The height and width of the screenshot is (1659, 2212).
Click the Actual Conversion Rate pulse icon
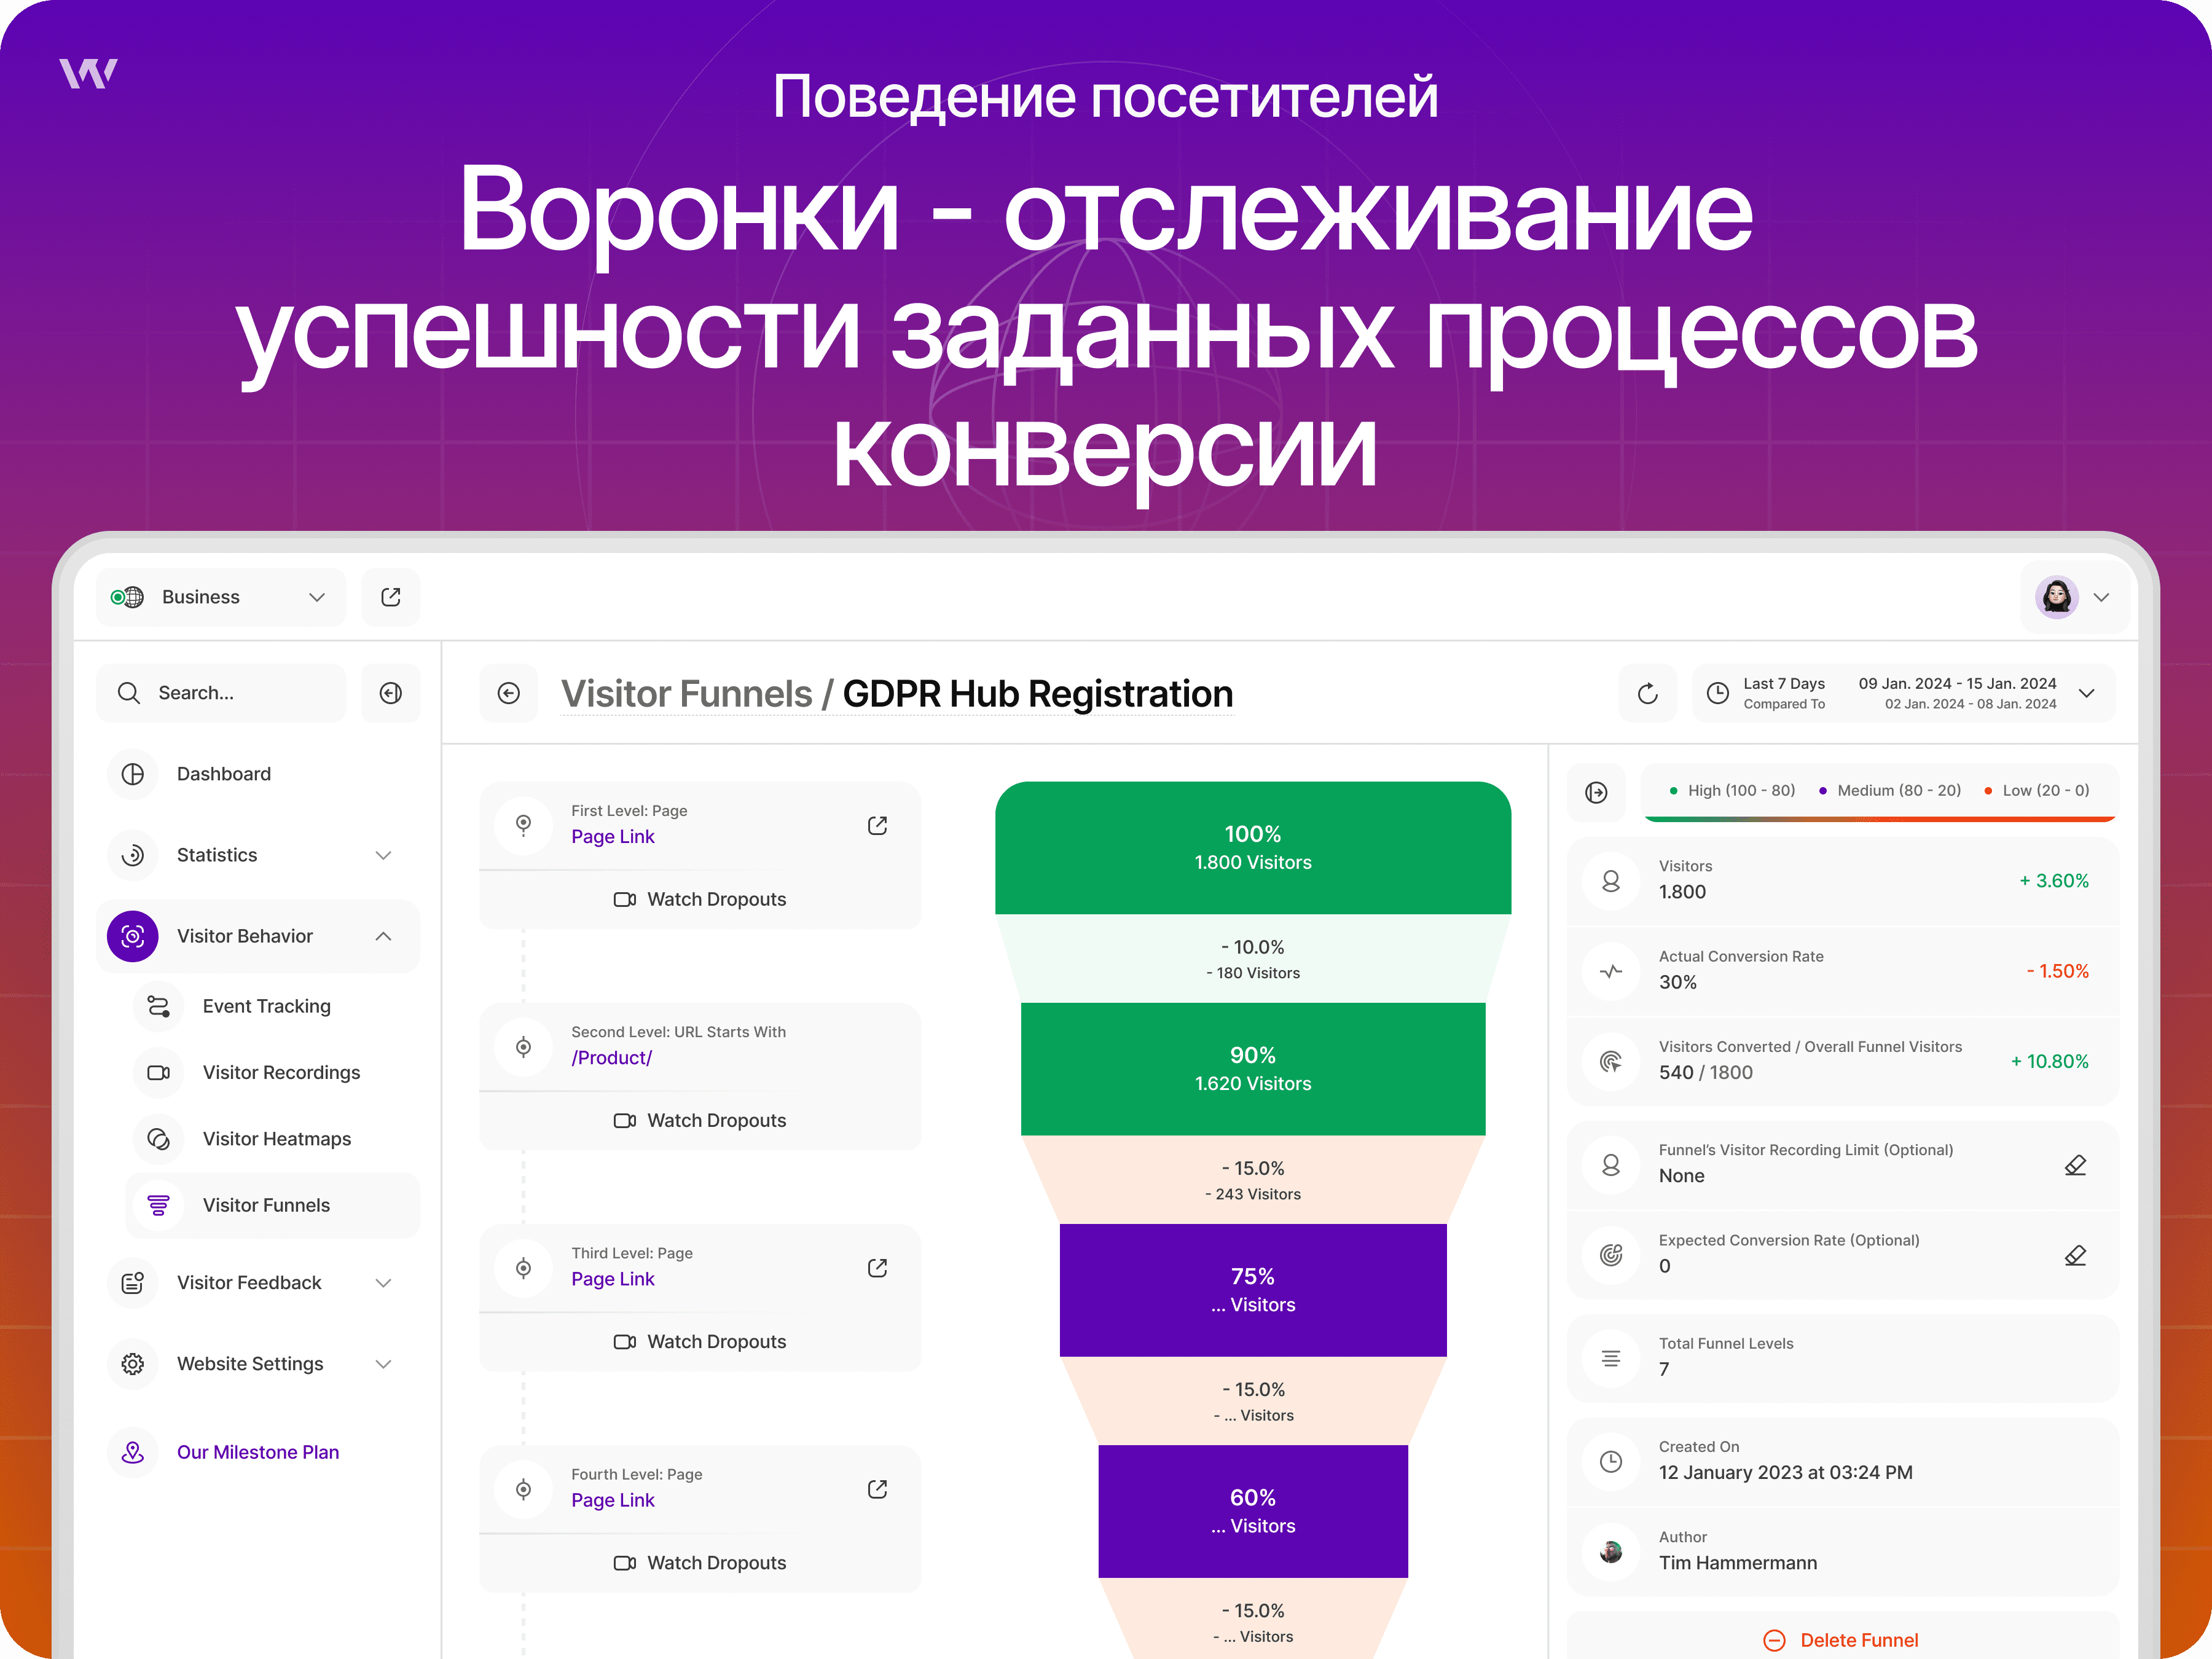pos(1611,971)
